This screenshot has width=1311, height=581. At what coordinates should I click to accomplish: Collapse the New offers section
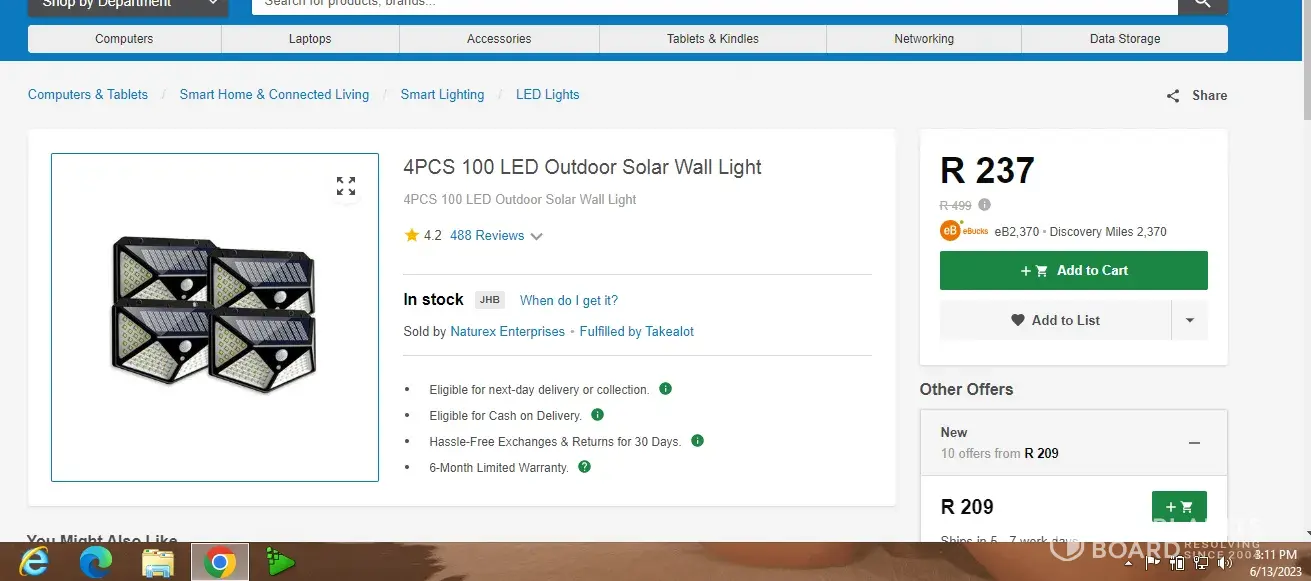[1194, 443]
